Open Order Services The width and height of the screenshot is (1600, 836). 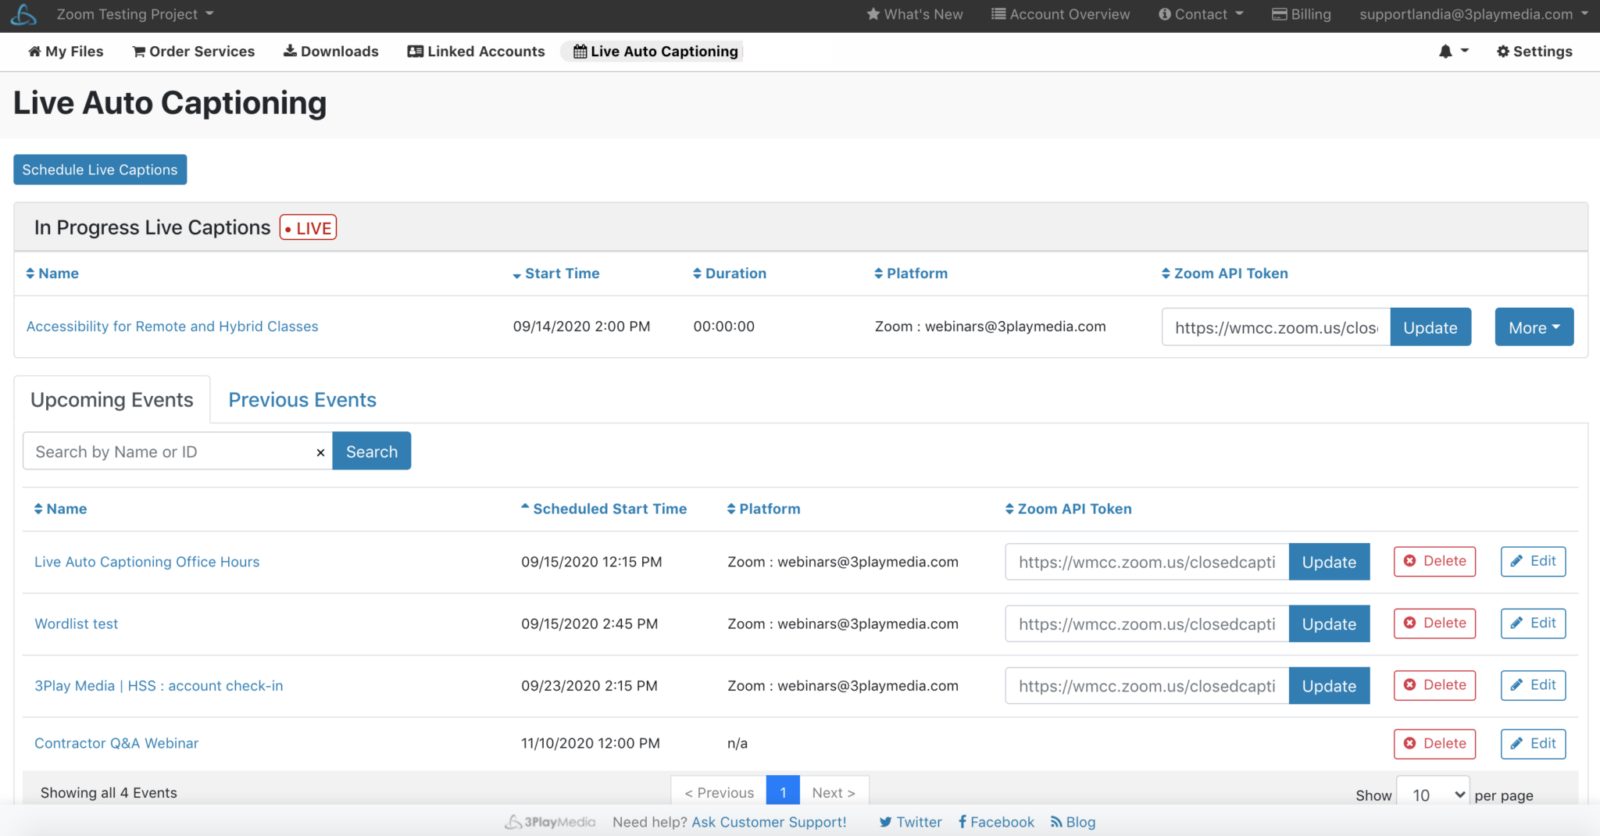193,51
